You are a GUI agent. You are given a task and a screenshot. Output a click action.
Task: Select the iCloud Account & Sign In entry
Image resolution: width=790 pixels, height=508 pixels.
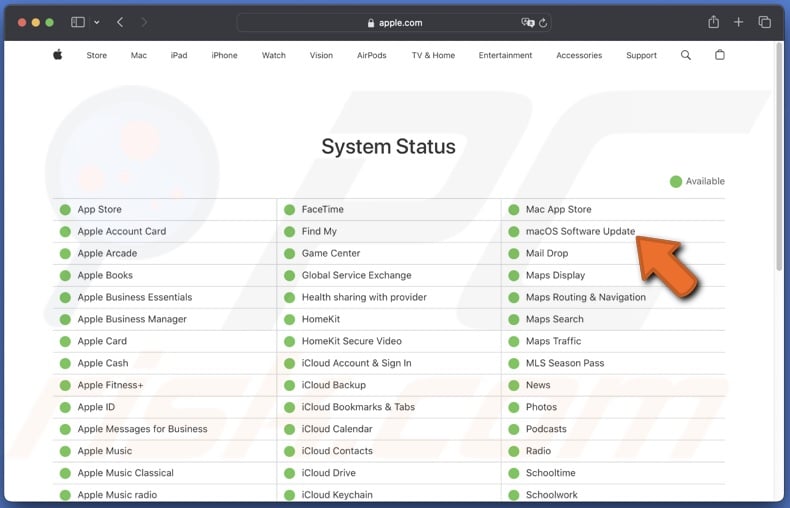(x=356, y=363)
